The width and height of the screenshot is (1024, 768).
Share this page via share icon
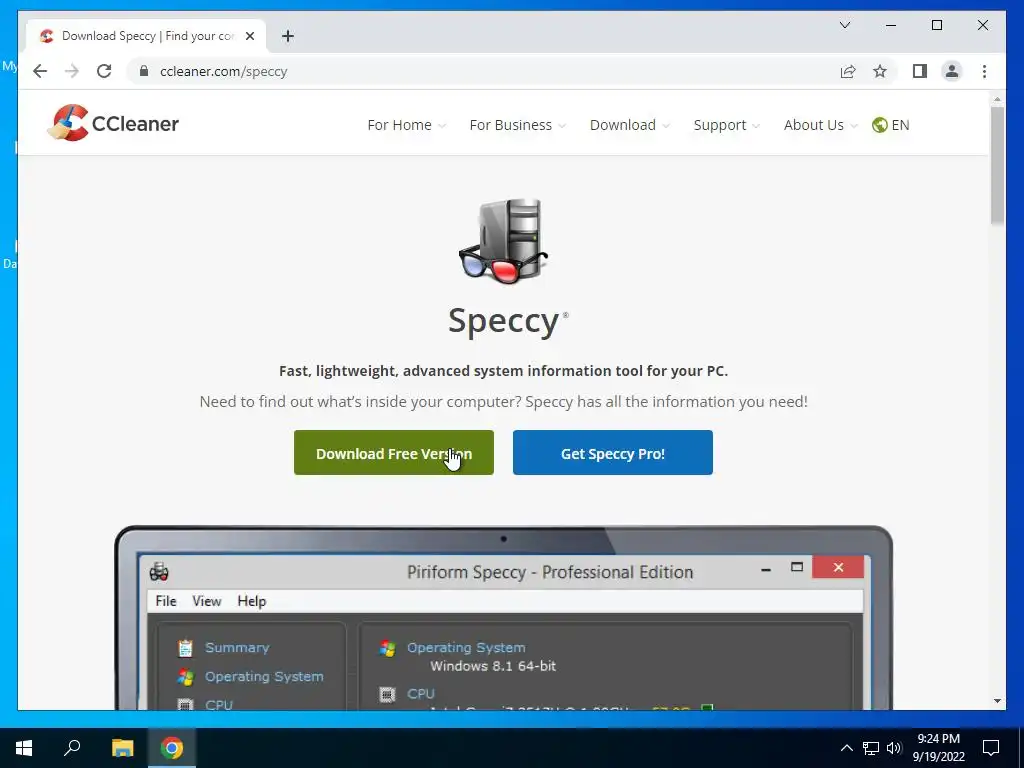(848, 71)
